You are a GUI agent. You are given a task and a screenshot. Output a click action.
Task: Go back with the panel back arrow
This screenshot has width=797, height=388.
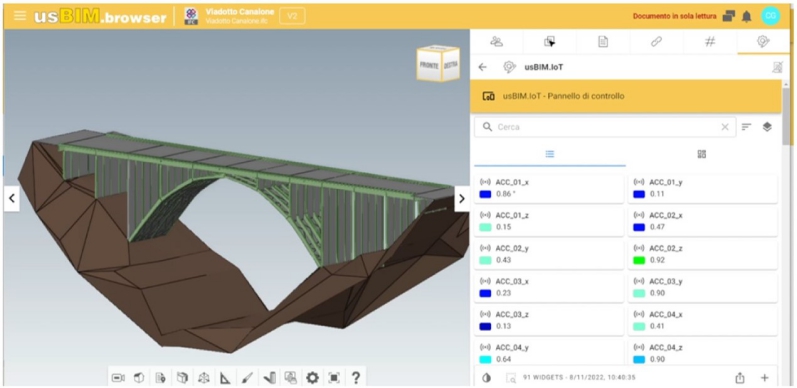(x=483, y=67)
